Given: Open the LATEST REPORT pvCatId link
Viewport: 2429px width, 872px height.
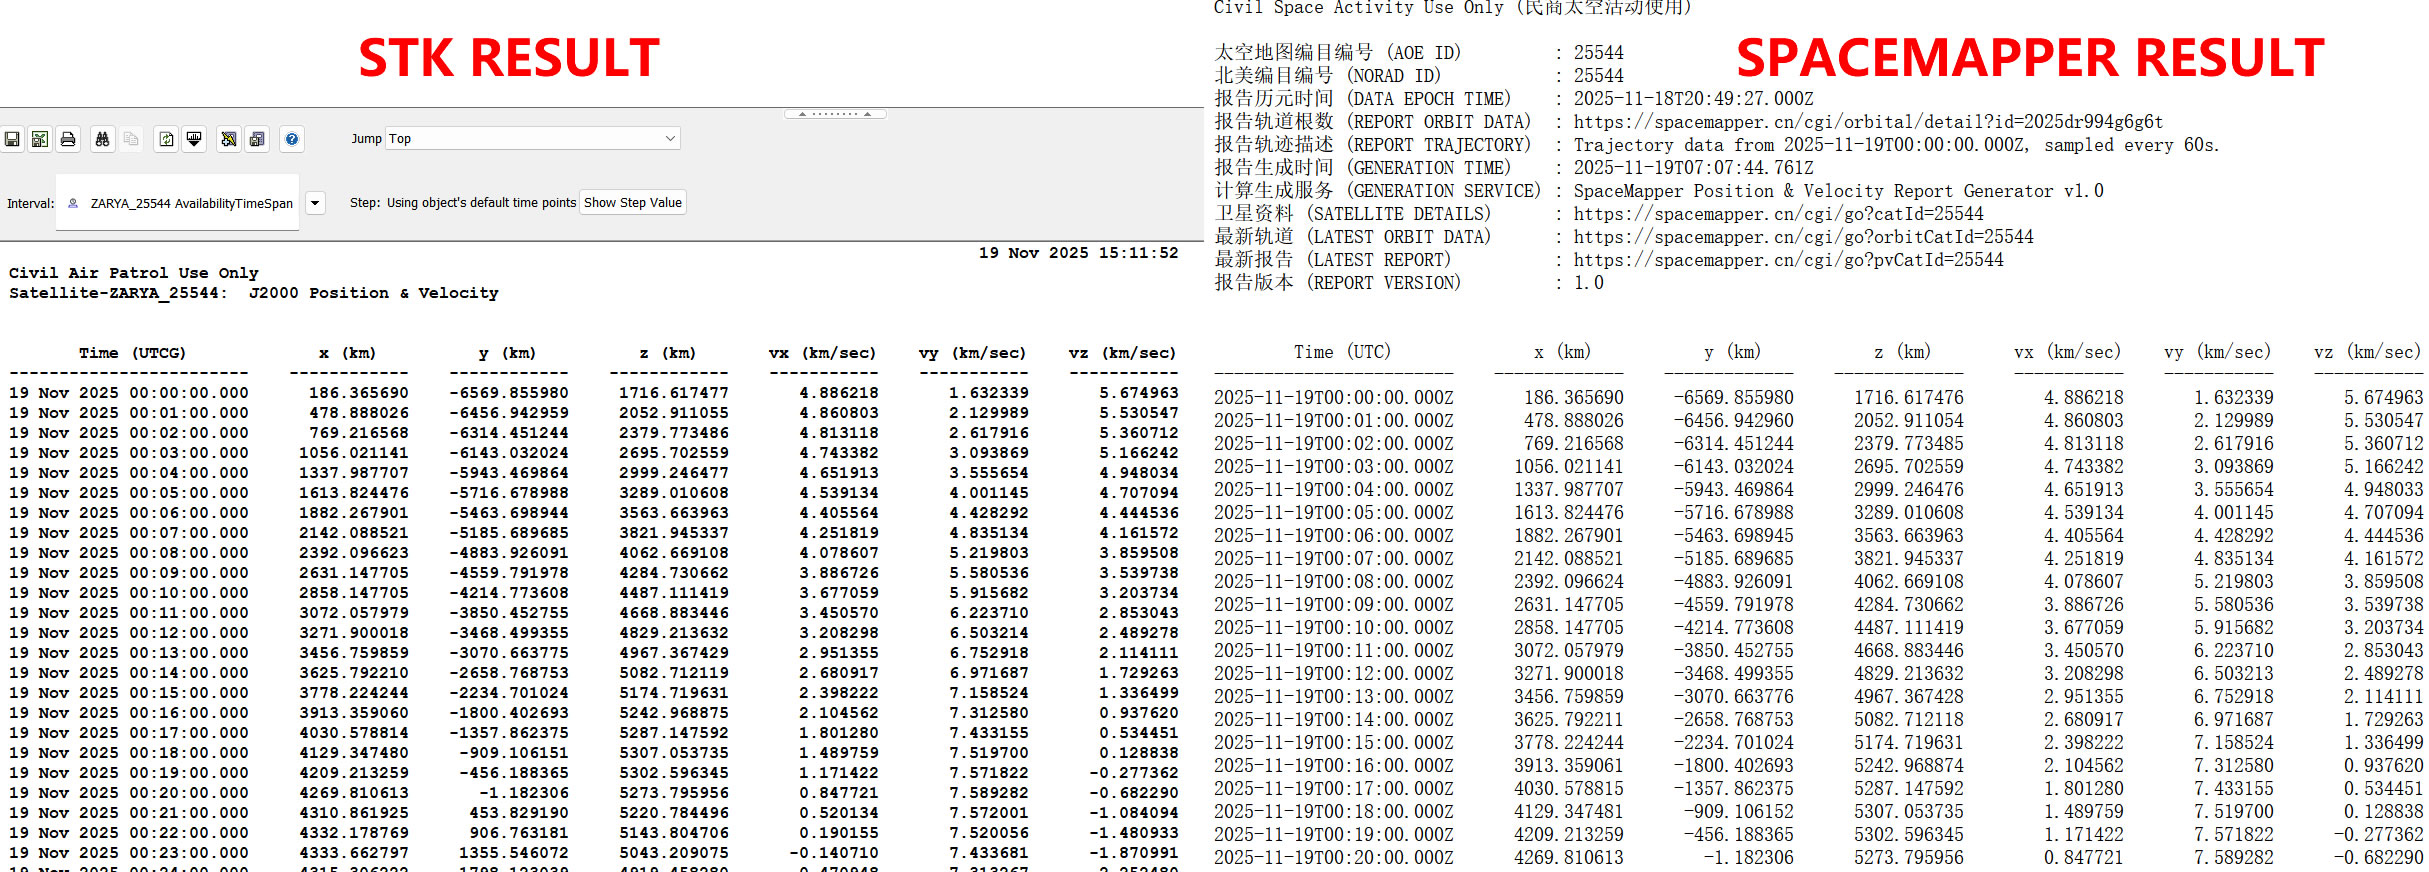Looking at the screenshot, I should click(x=1788, y=260).
